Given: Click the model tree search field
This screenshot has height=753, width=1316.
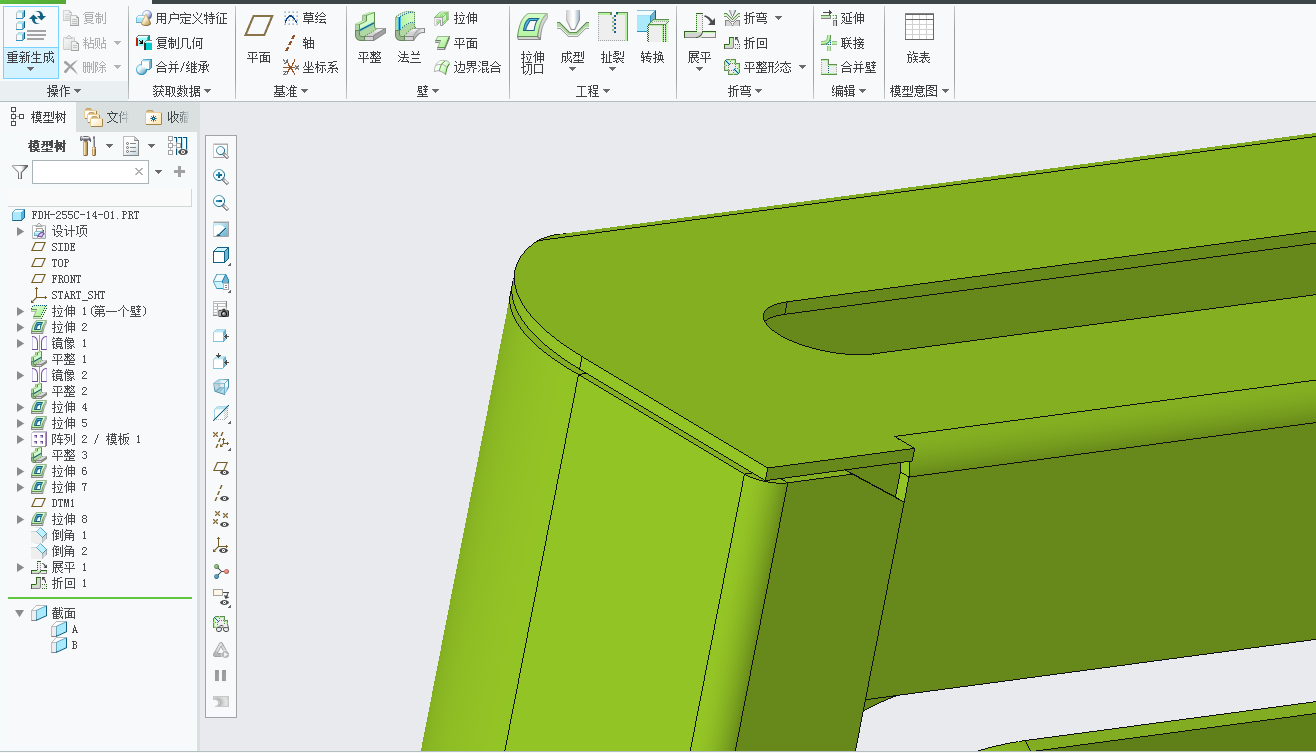Looking at the screenshot, I should coord(84,172).
